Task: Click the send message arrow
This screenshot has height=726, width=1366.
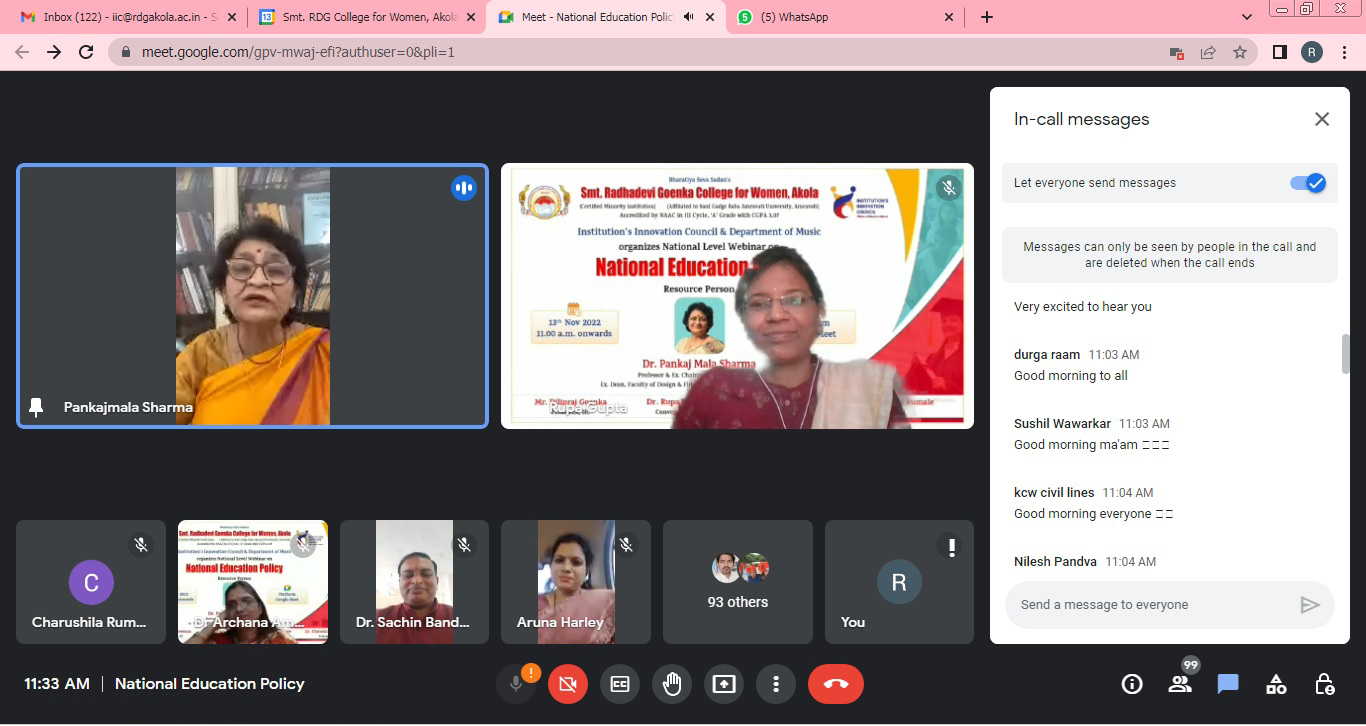Action: pyautogui.click(x=1309, y=605)
